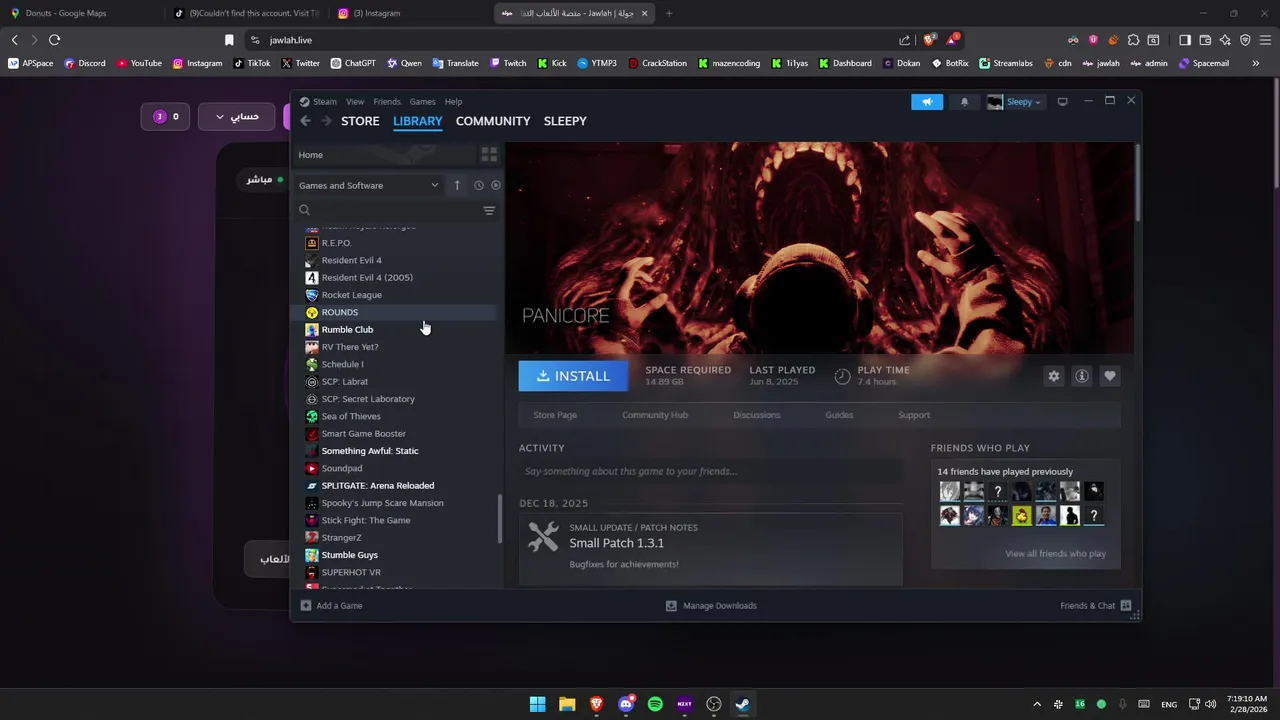1280x720 pixels.
Task: Reload the browser page
Action: (x=54, y=40)
